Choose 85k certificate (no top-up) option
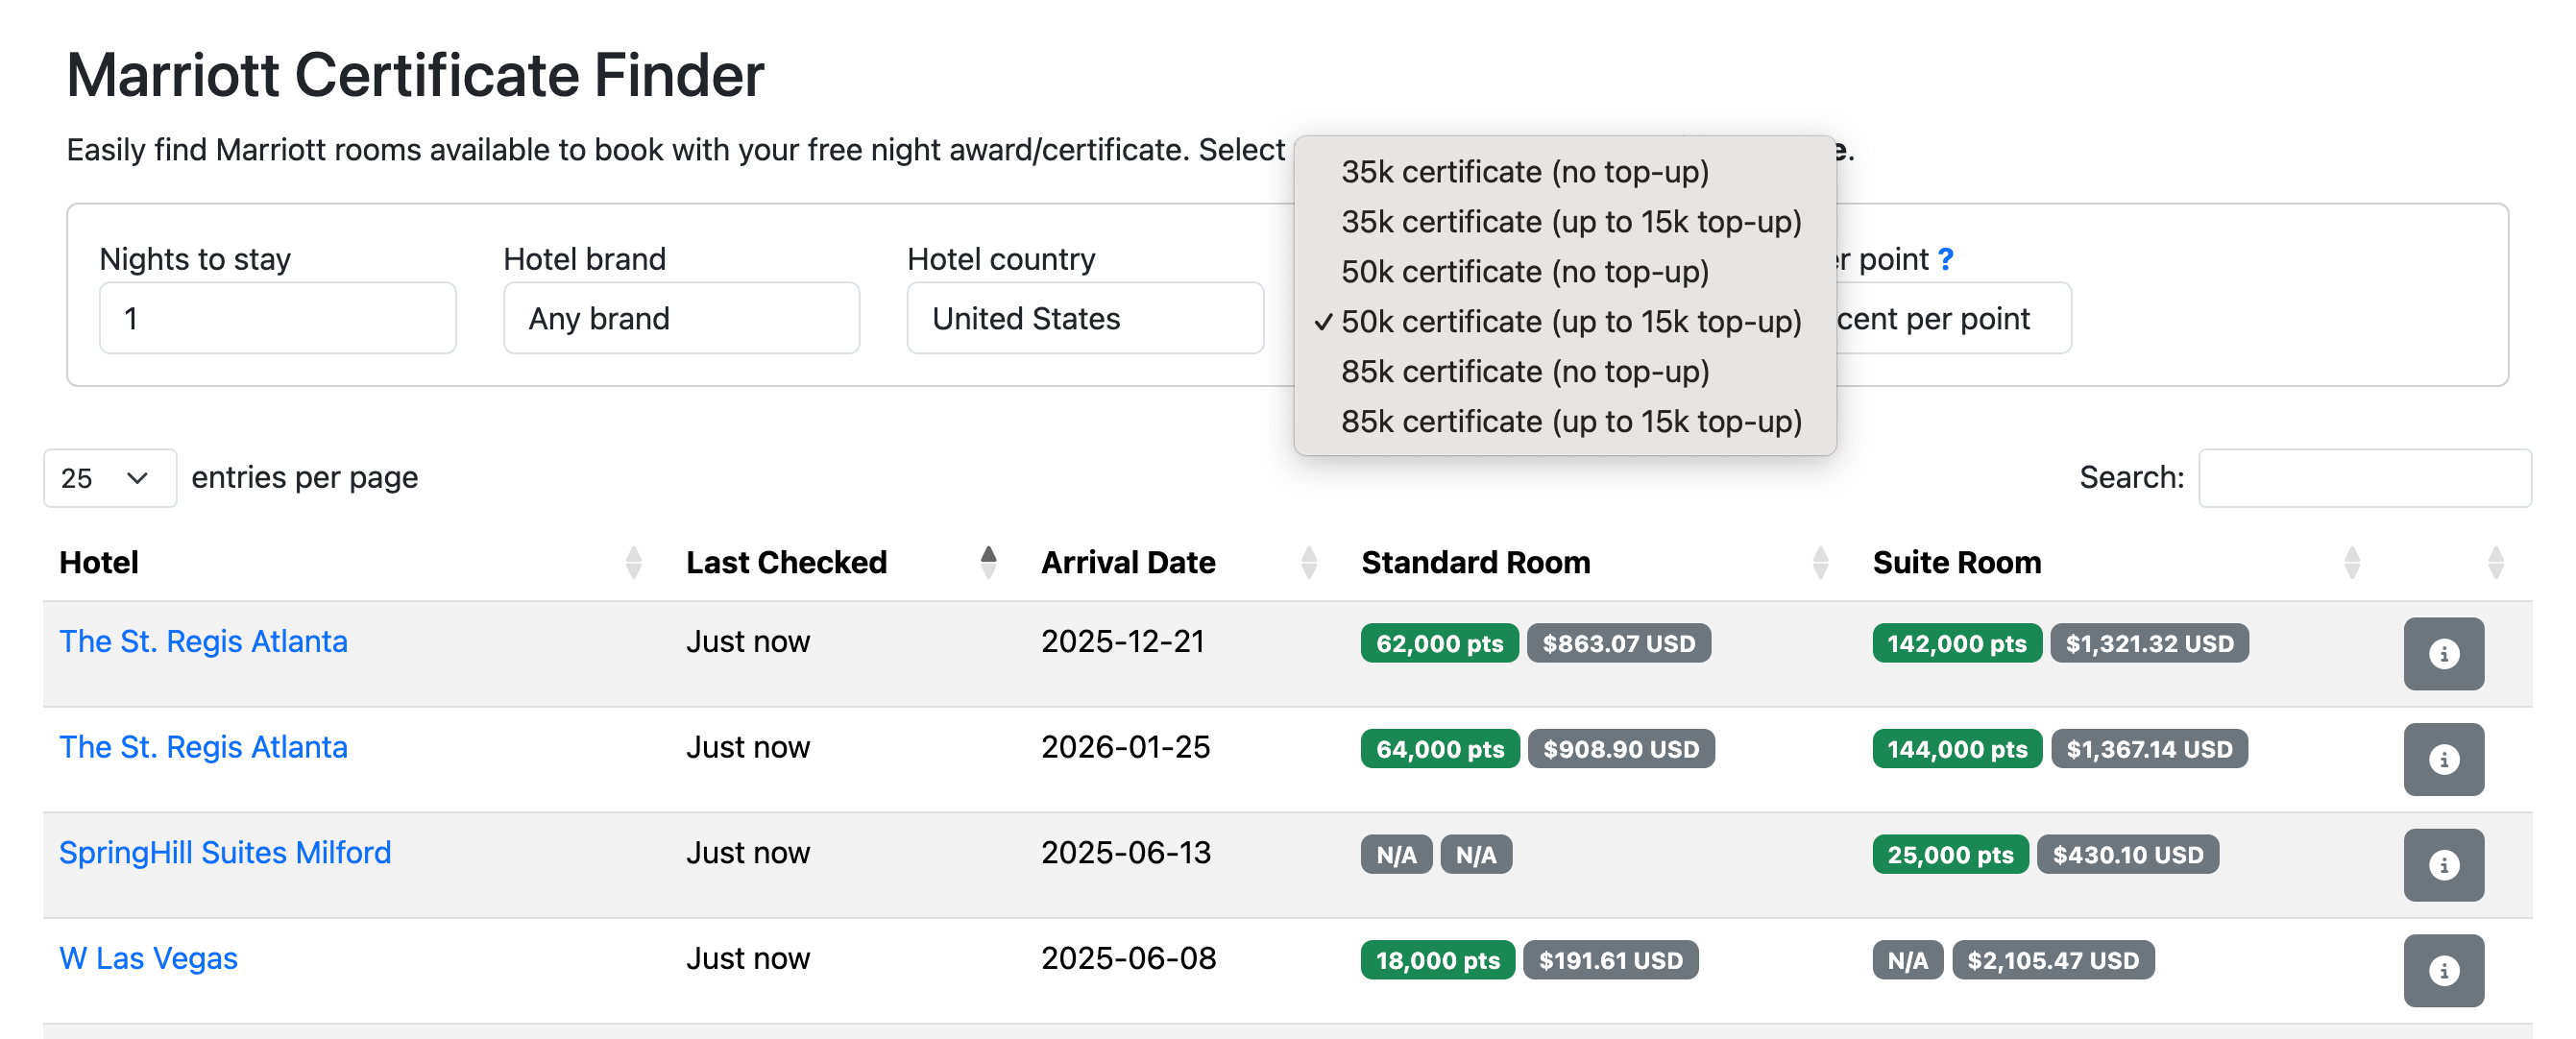2576x1039 pixels. click(x=1564, y=372)
